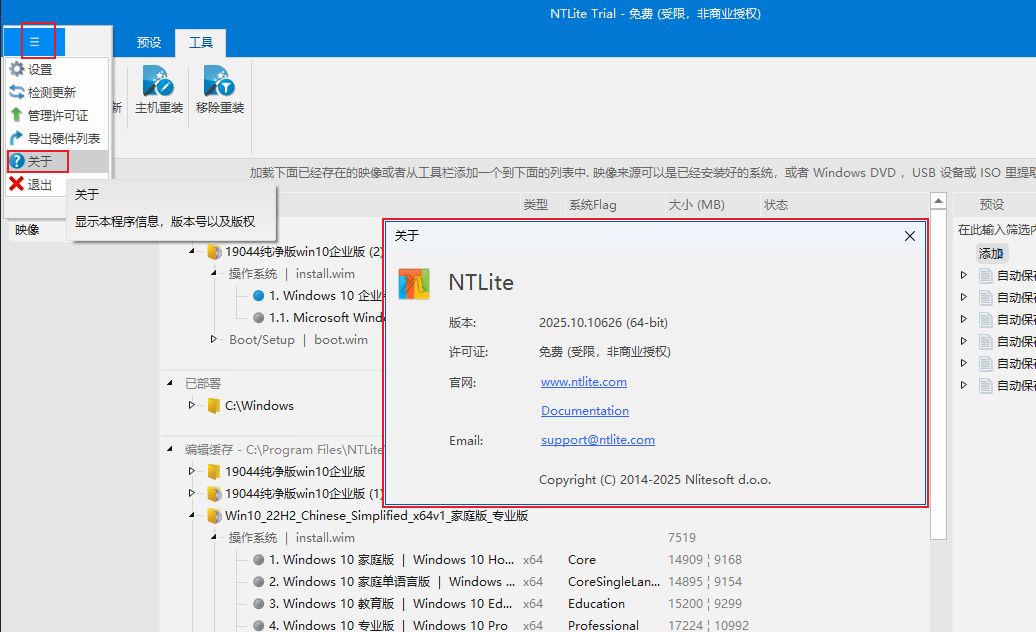
Task: Close the 关于 dialog
Action: tap(909, 237)
